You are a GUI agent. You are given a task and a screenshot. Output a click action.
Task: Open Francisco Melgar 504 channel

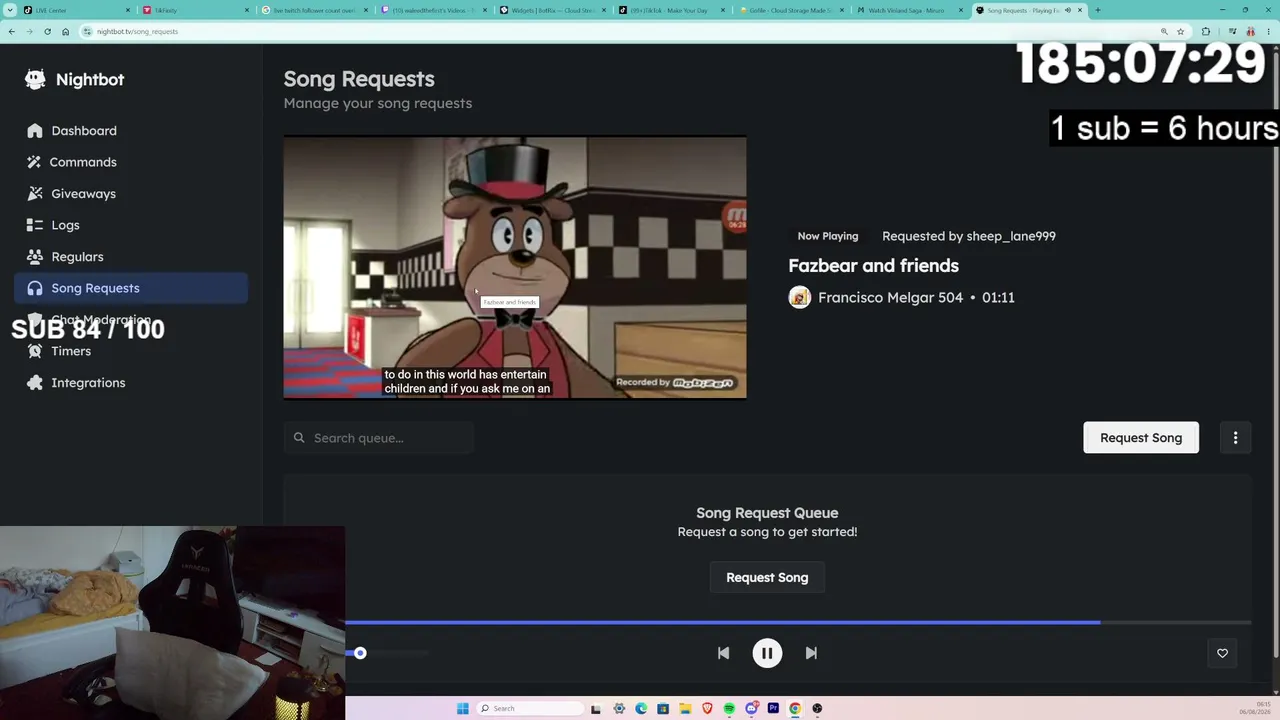point(891,297)
